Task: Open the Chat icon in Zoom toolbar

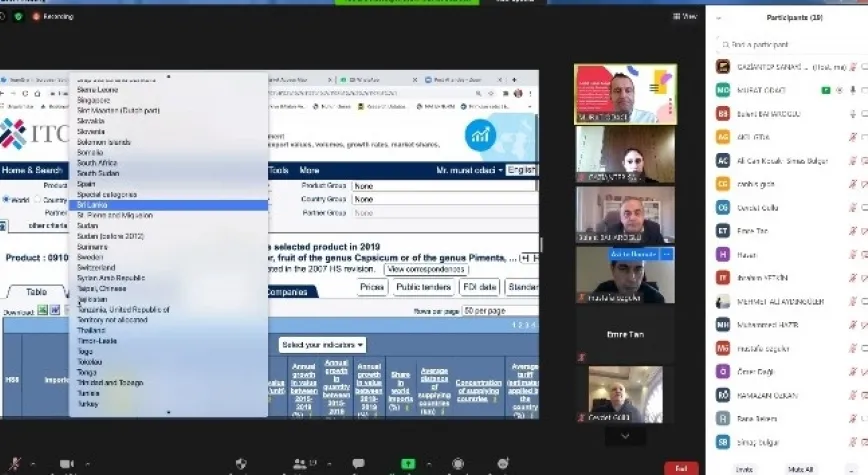Action: (x=358, y=465)
